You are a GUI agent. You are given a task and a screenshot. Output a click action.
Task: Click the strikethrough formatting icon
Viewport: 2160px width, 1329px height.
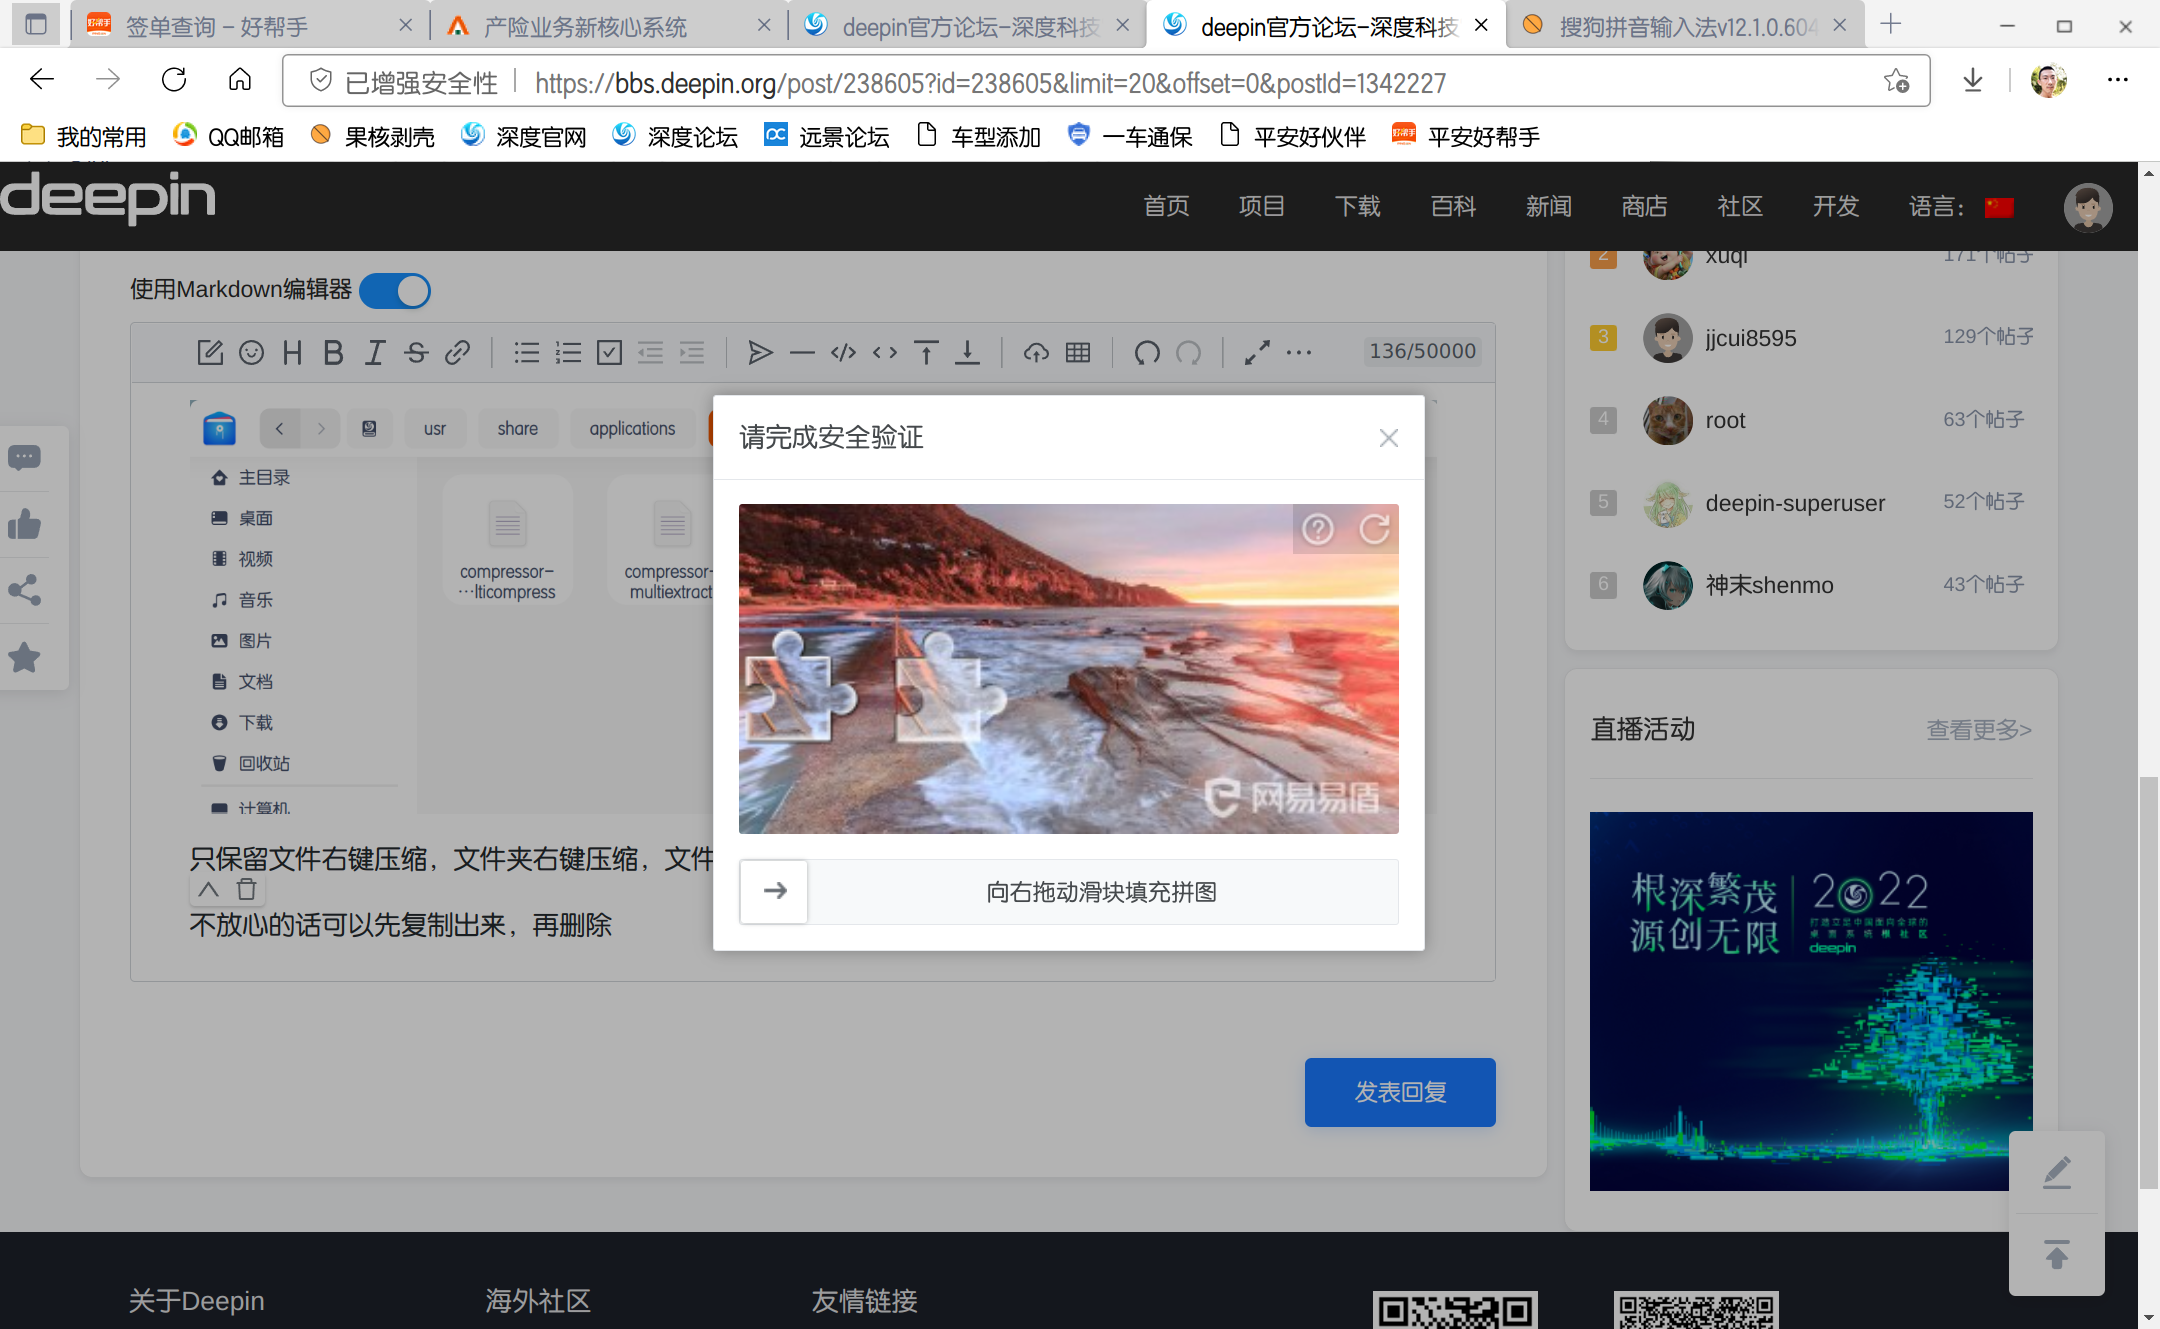pos(416,352)
